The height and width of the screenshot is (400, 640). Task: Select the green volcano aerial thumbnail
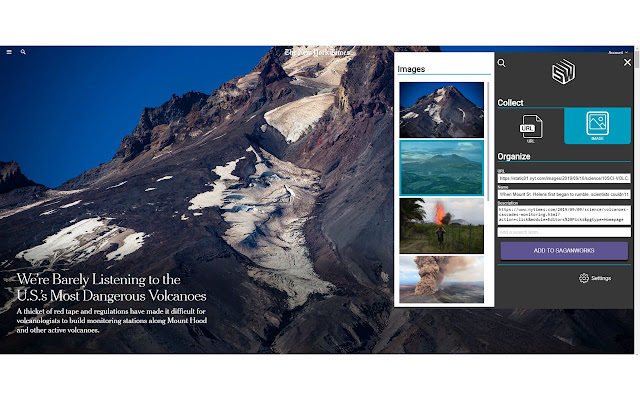point(442,168)
